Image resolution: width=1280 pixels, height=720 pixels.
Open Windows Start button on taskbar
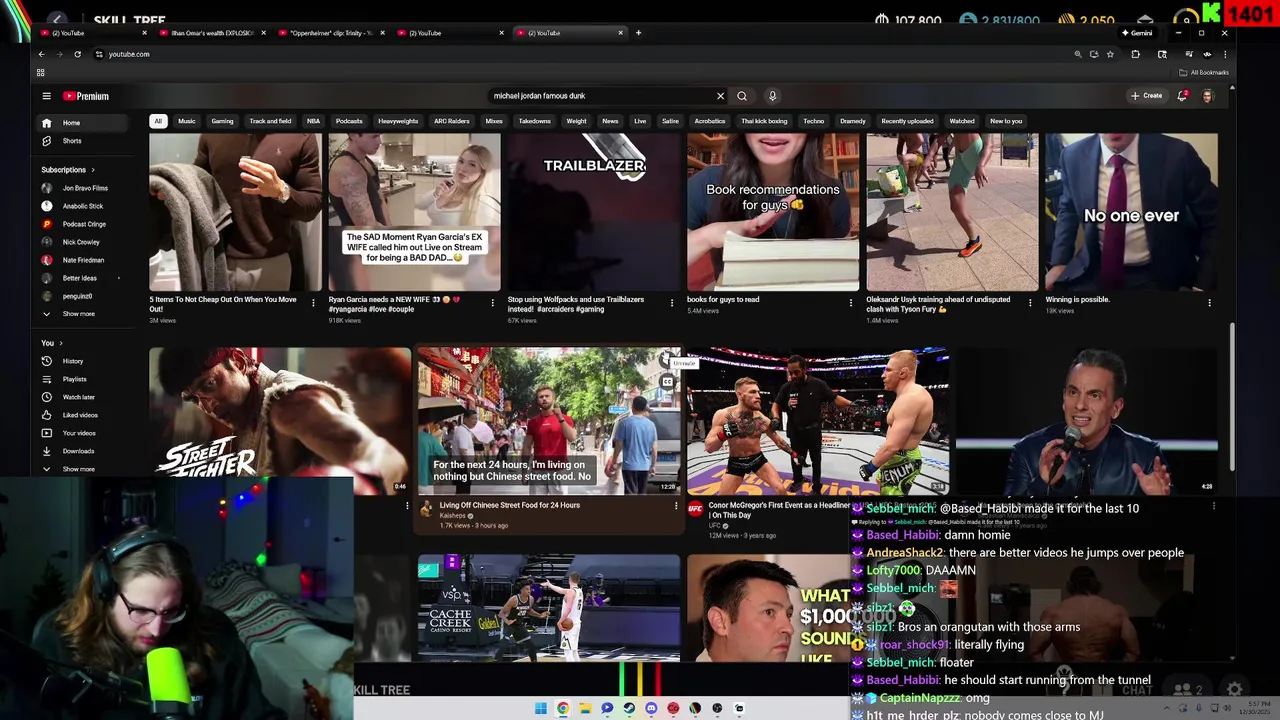[541, 708]
